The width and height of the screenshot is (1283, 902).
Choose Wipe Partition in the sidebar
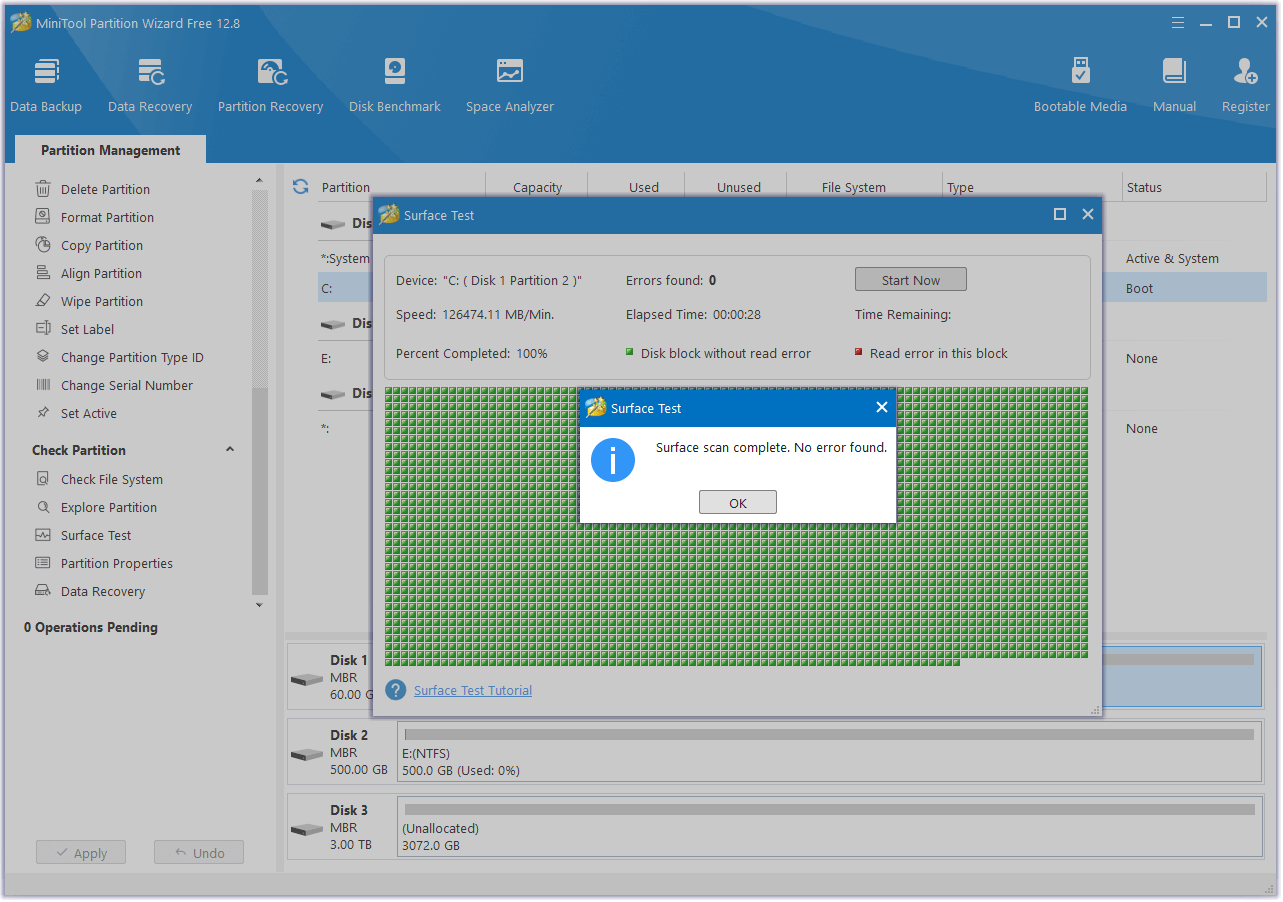coord(101,301)
